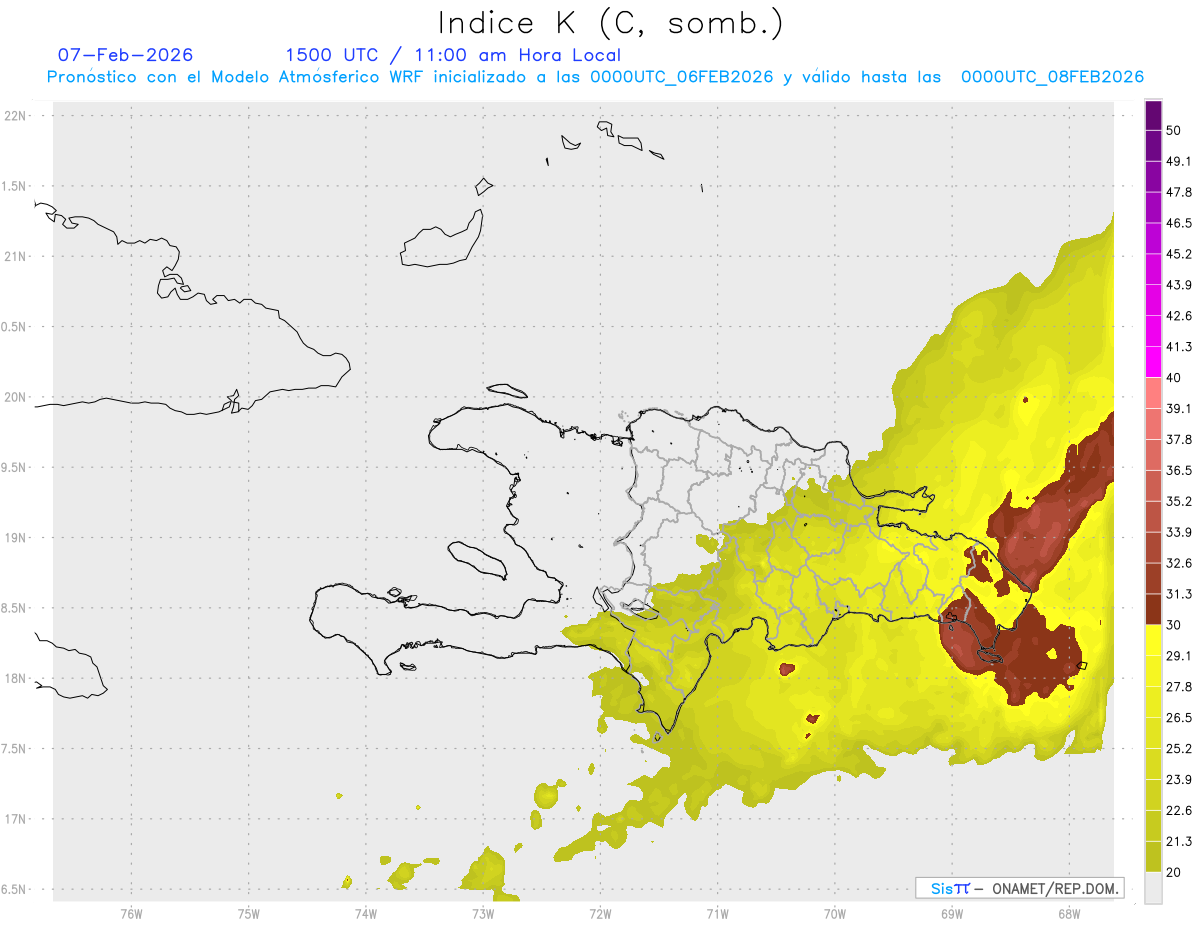Viewport: 1200px width, 927px height.
Task: Click the colorbar value 33.9
Action: [1179, 532]
